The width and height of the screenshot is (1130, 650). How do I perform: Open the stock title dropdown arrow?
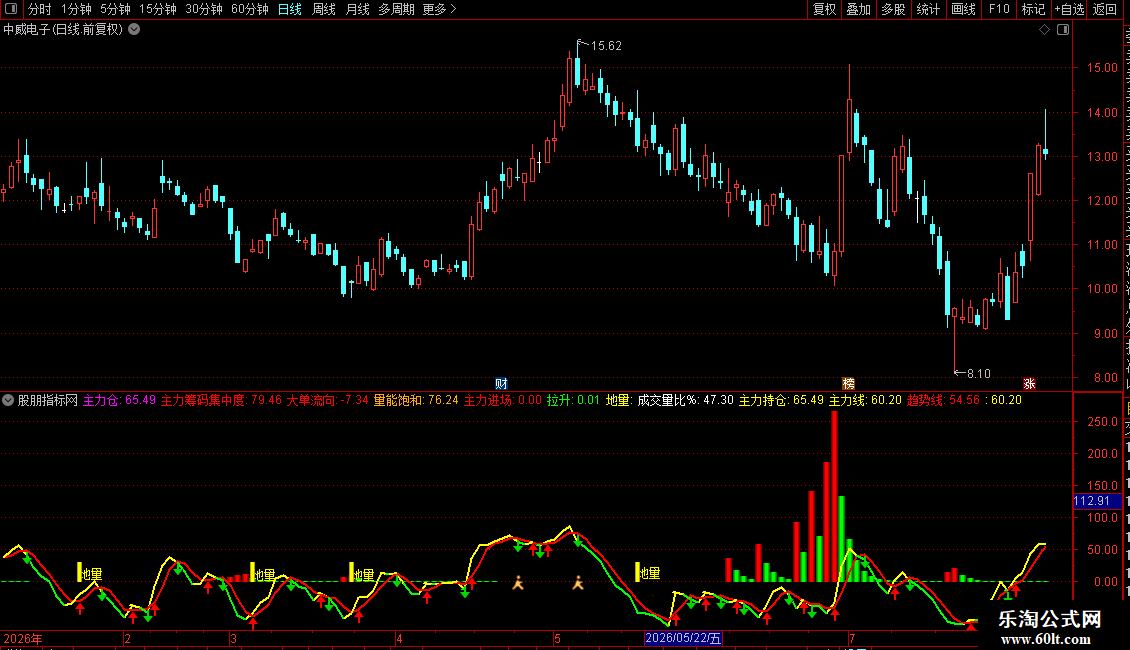click(x=134, y=30)
